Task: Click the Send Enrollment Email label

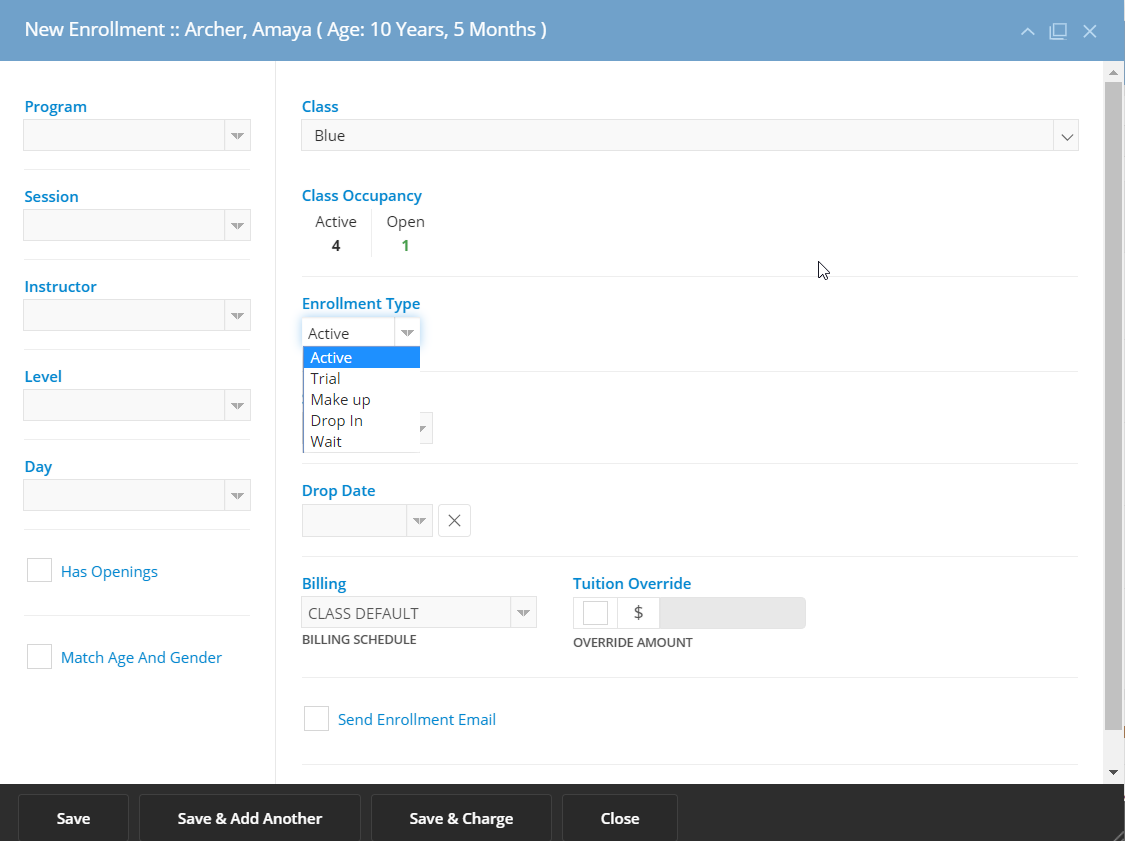Action: coord(417,719)
